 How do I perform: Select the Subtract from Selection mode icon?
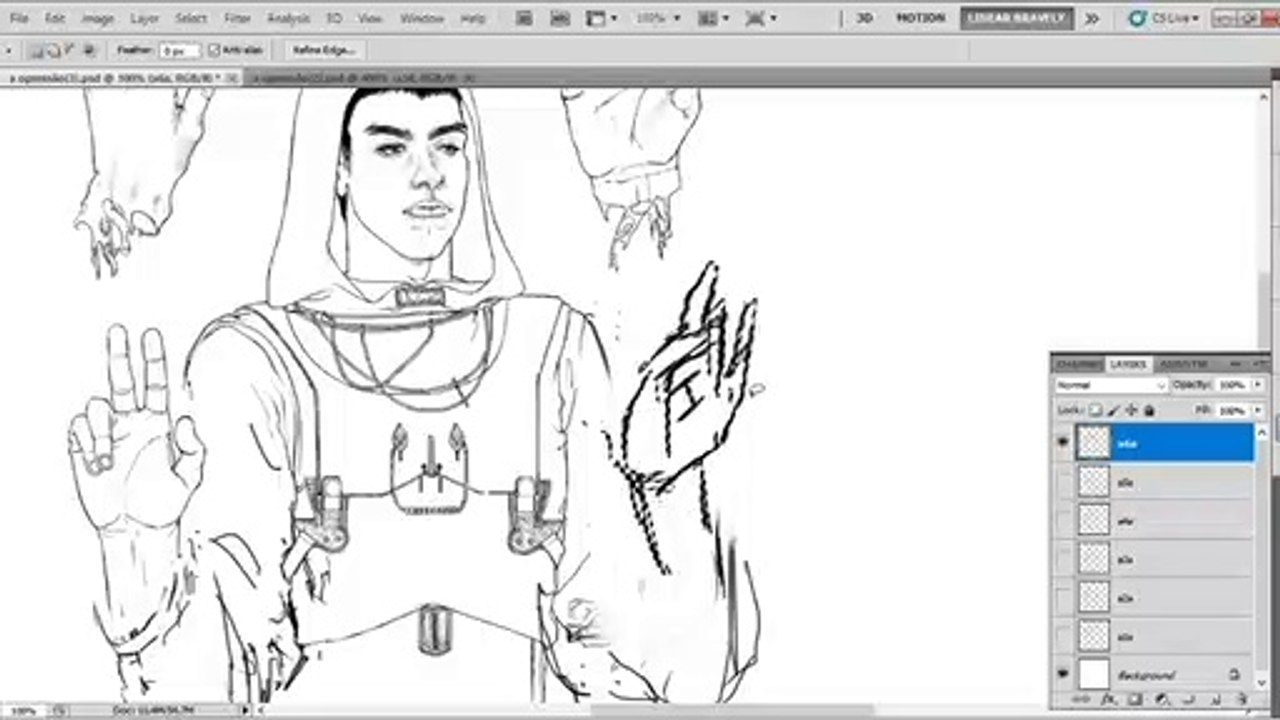pos(68,50)
